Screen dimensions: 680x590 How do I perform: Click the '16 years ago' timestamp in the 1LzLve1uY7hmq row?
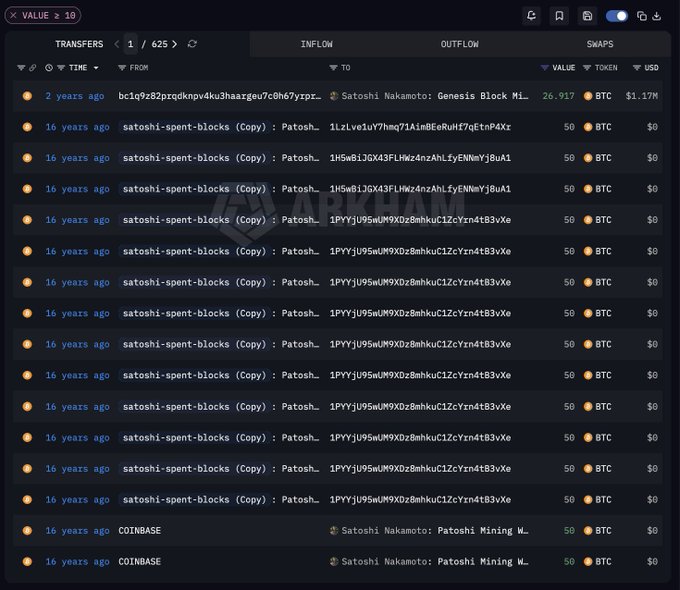click(x=77, y=127)
